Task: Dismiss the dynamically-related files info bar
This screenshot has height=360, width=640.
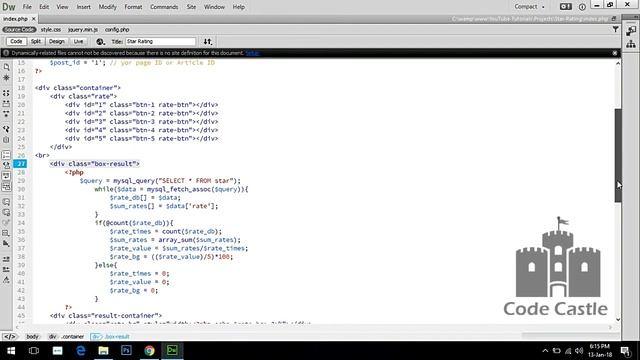Action: click(x=615, y=53)
